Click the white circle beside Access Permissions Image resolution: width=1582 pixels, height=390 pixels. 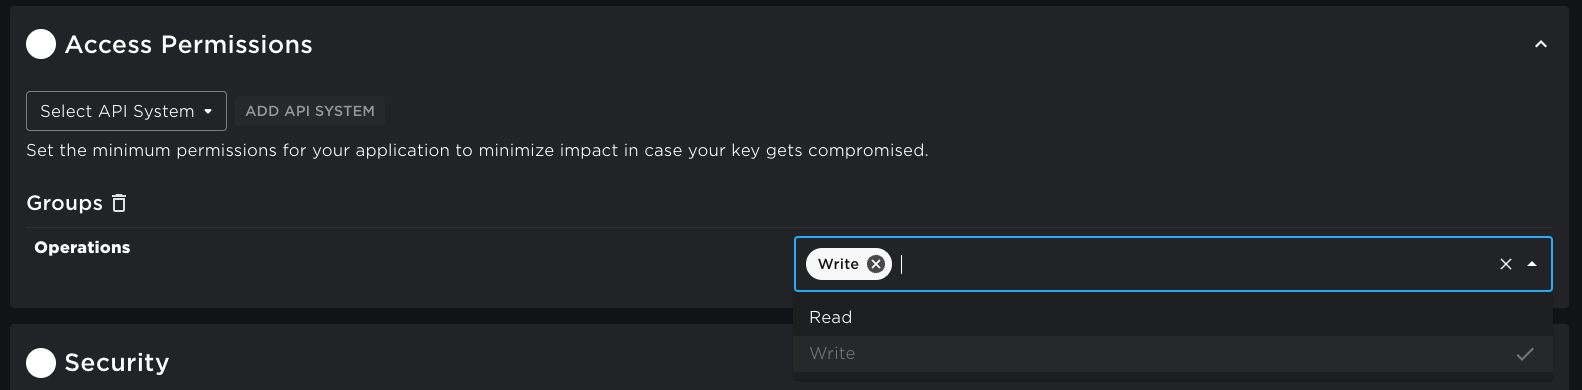pyautogui.click(x=41, y=45)
